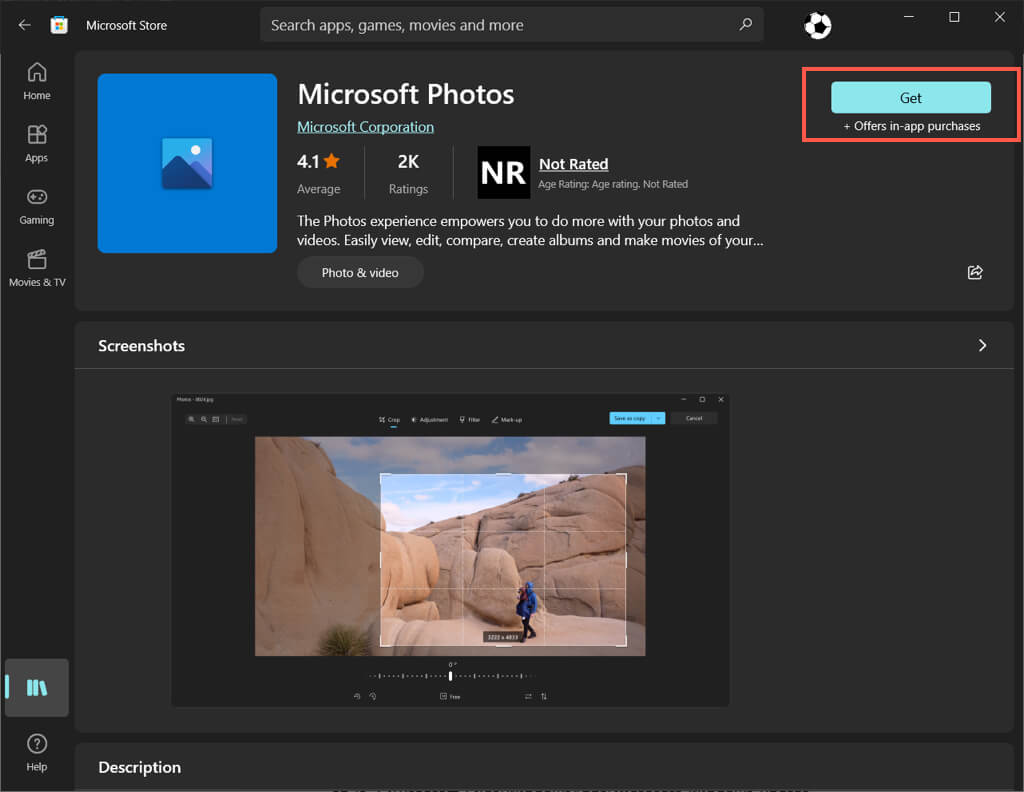
Task: Click the search magnifier icon
Action: (745, 25)
